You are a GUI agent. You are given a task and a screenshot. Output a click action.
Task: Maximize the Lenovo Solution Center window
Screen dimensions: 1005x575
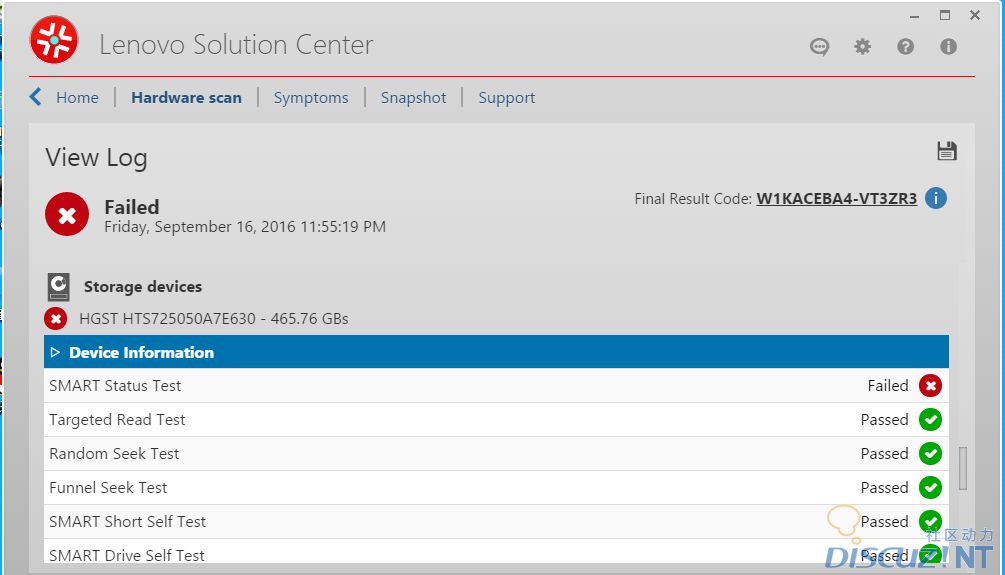945,15
